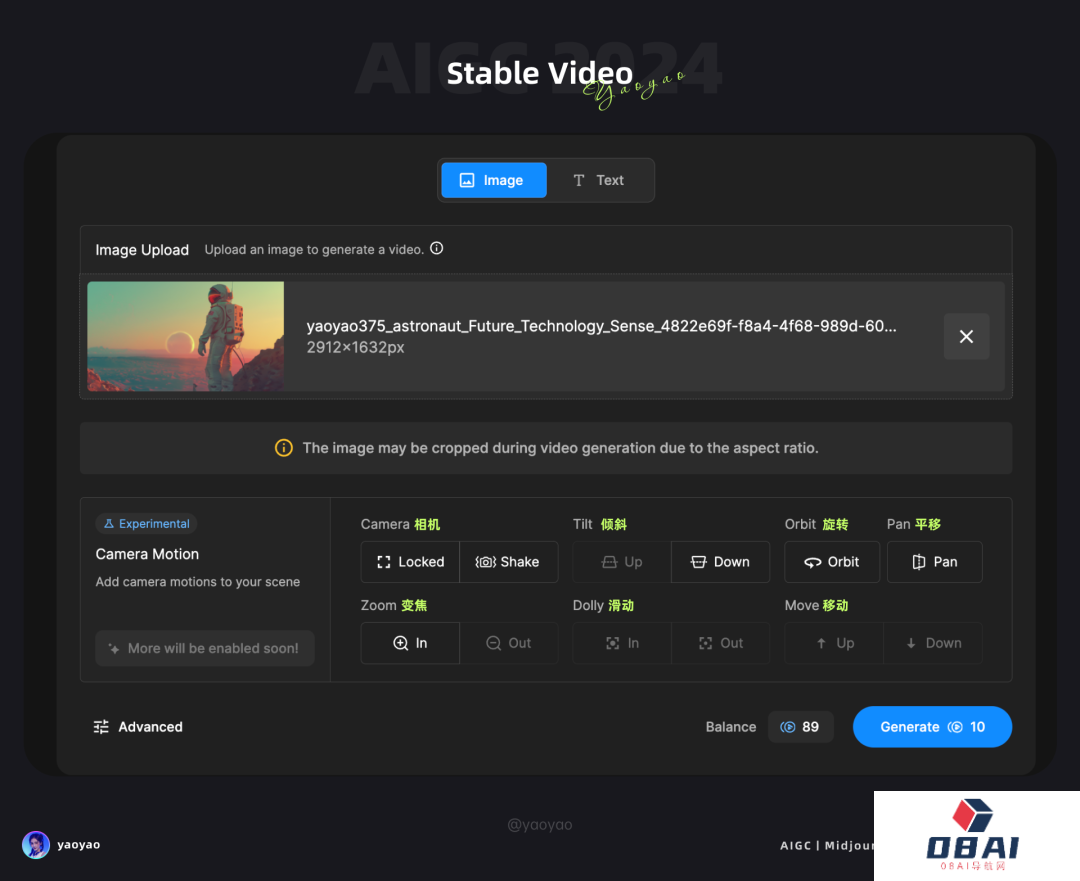The image size is (1080, 881).
Task: Select Zoom Out motion
Action: coord(508,643)
